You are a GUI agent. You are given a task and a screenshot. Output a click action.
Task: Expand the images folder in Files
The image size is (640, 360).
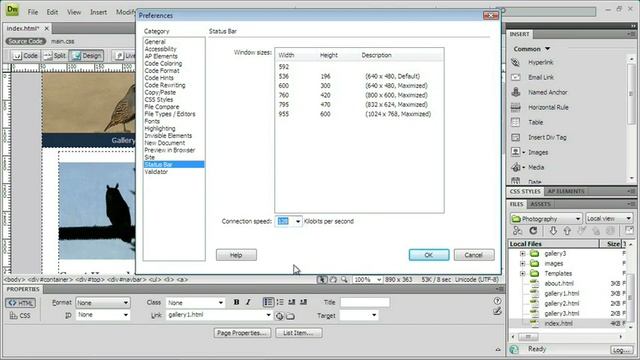tap(522, 263)
